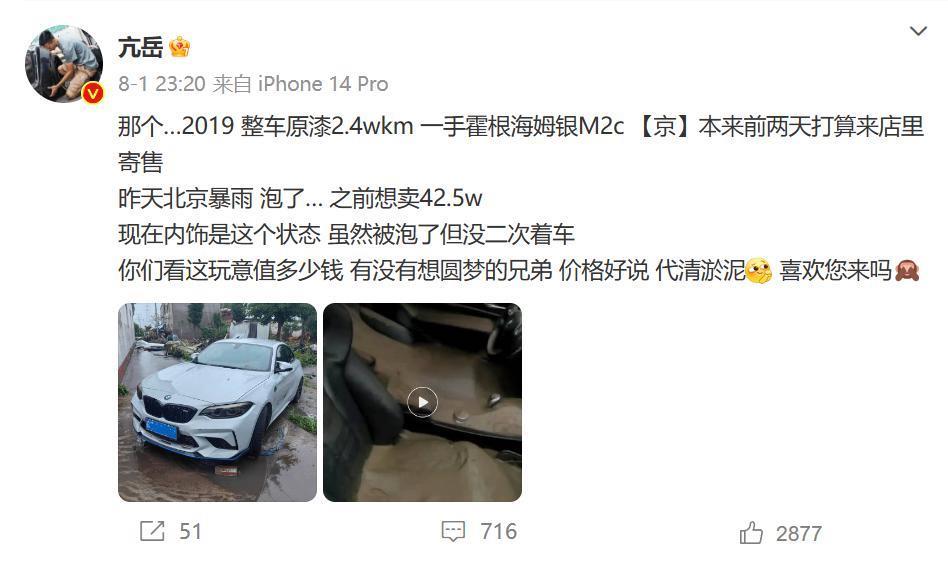Click the orange verified V badge
Viewport: 948px width, 567px height.
point(93,92)
